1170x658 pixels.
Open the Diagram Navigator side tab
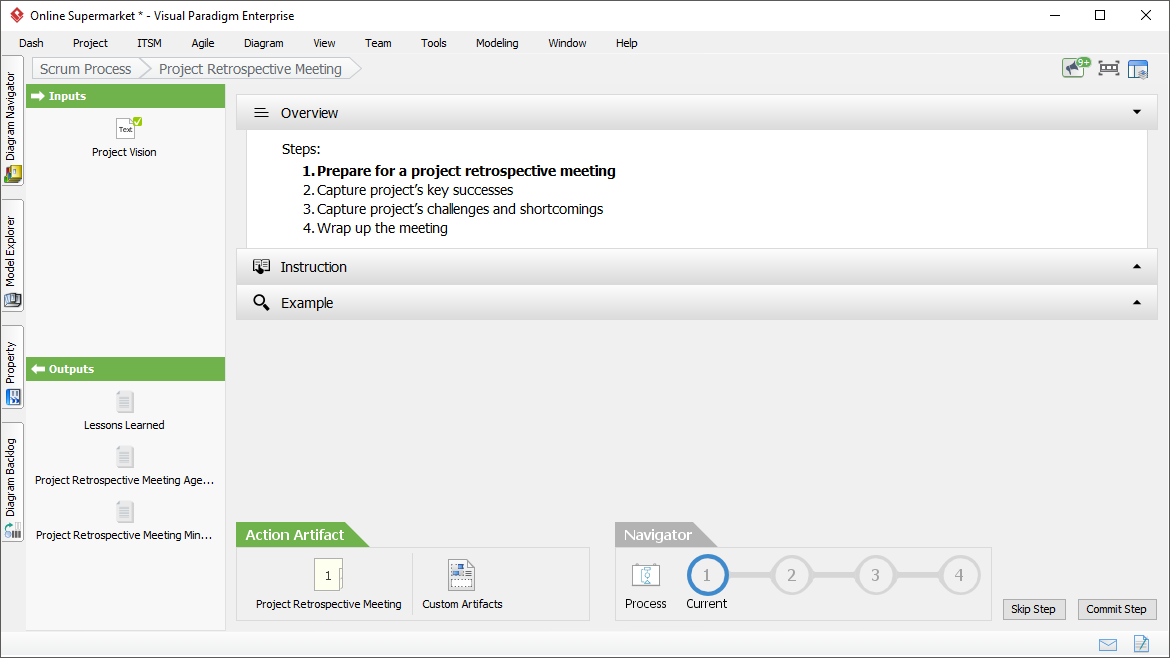click(x=13, y=121)
